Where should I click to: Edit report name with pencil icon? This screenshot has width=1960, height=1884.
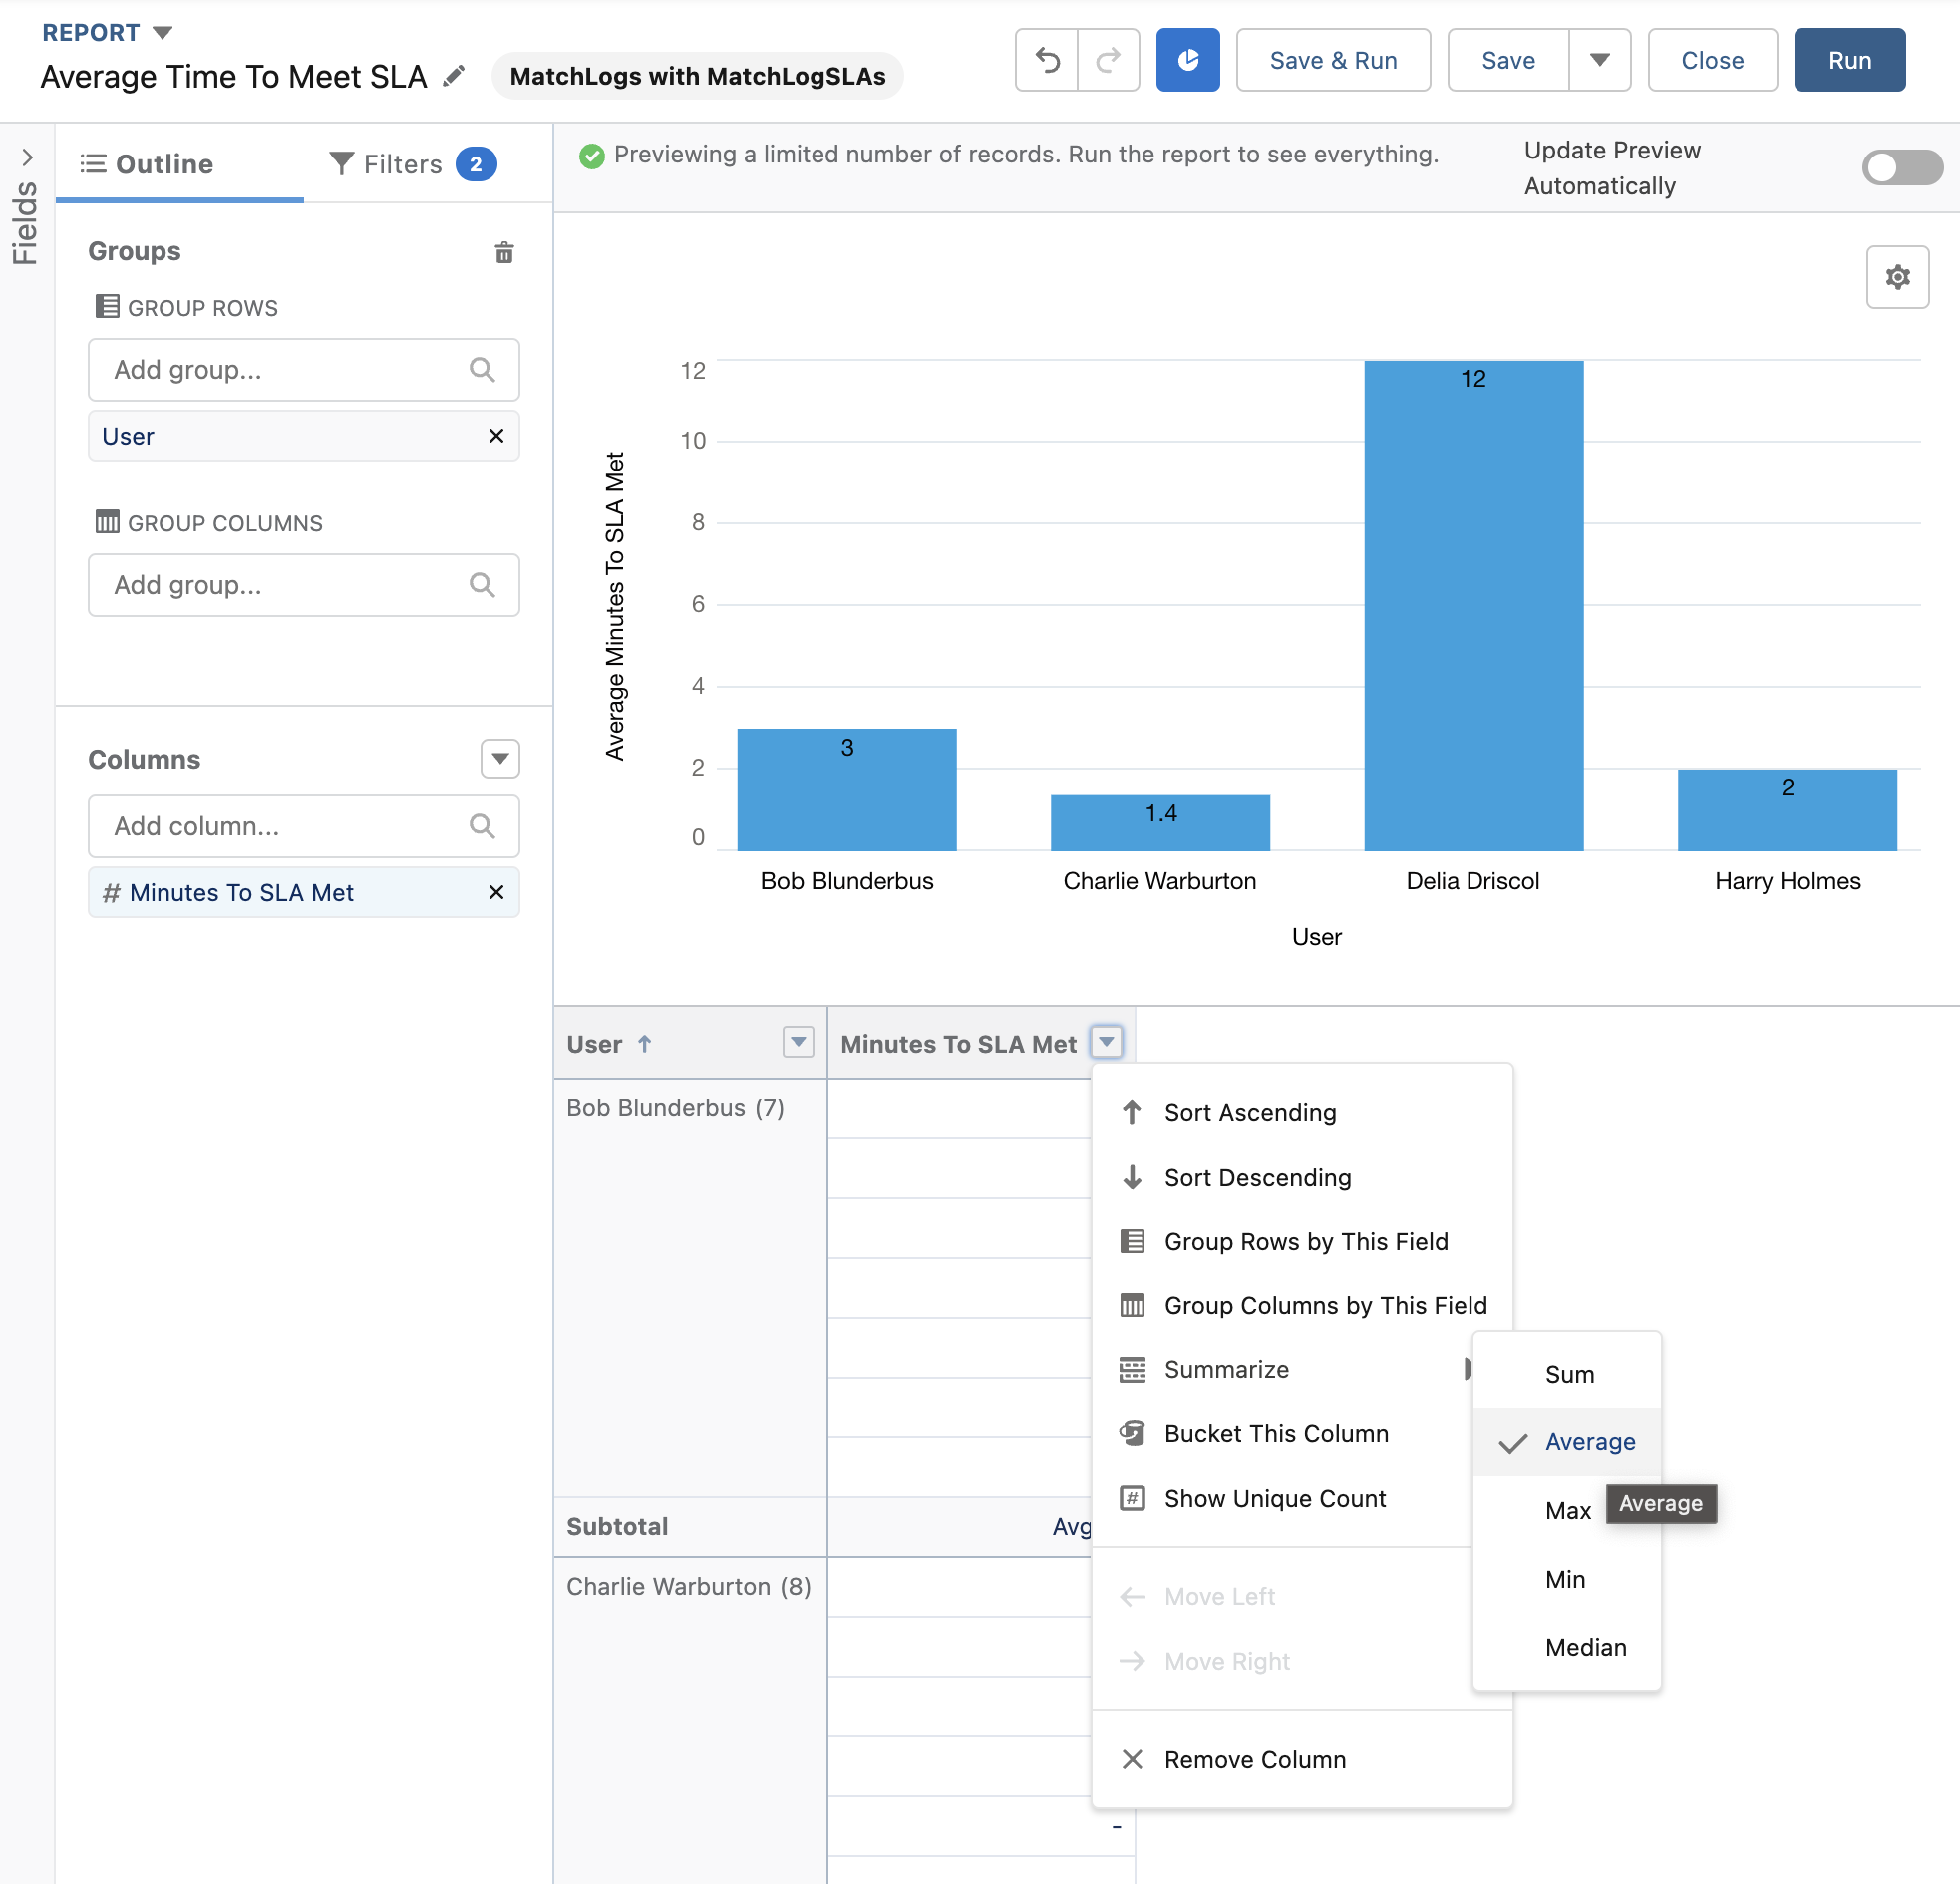click(x=454, y=76)
